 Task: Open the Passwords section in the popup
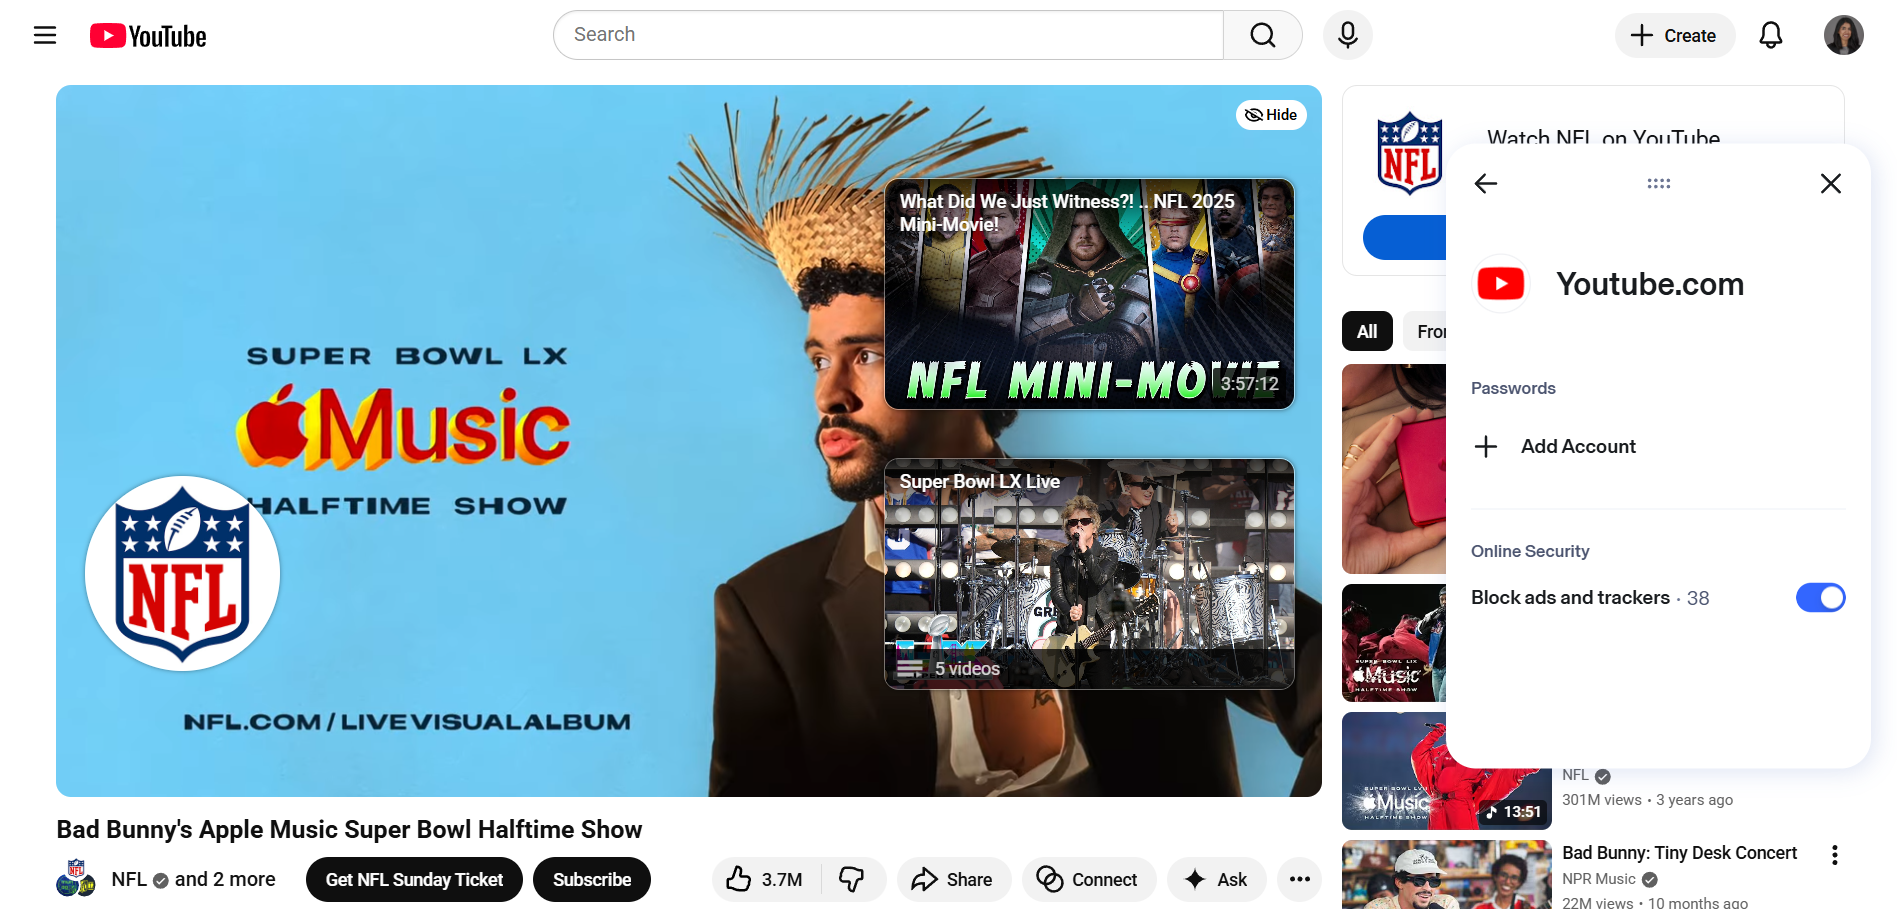click(x=1513, y=387)
